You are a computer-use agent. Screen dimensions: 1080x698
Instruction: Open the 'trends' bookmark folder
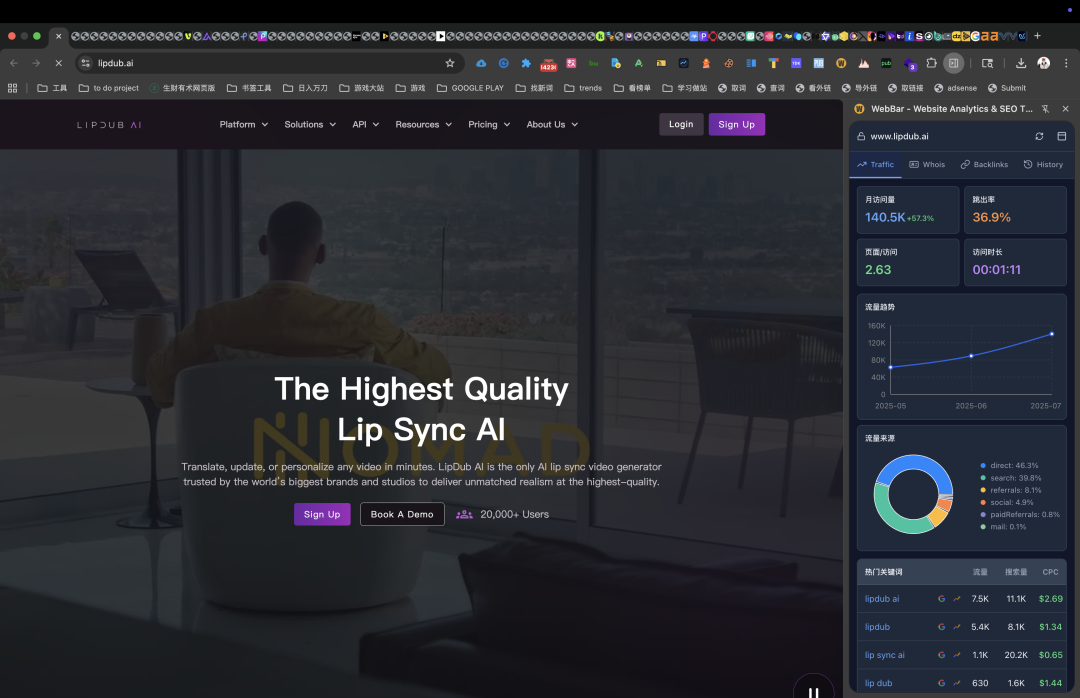[x=583, y=88]
